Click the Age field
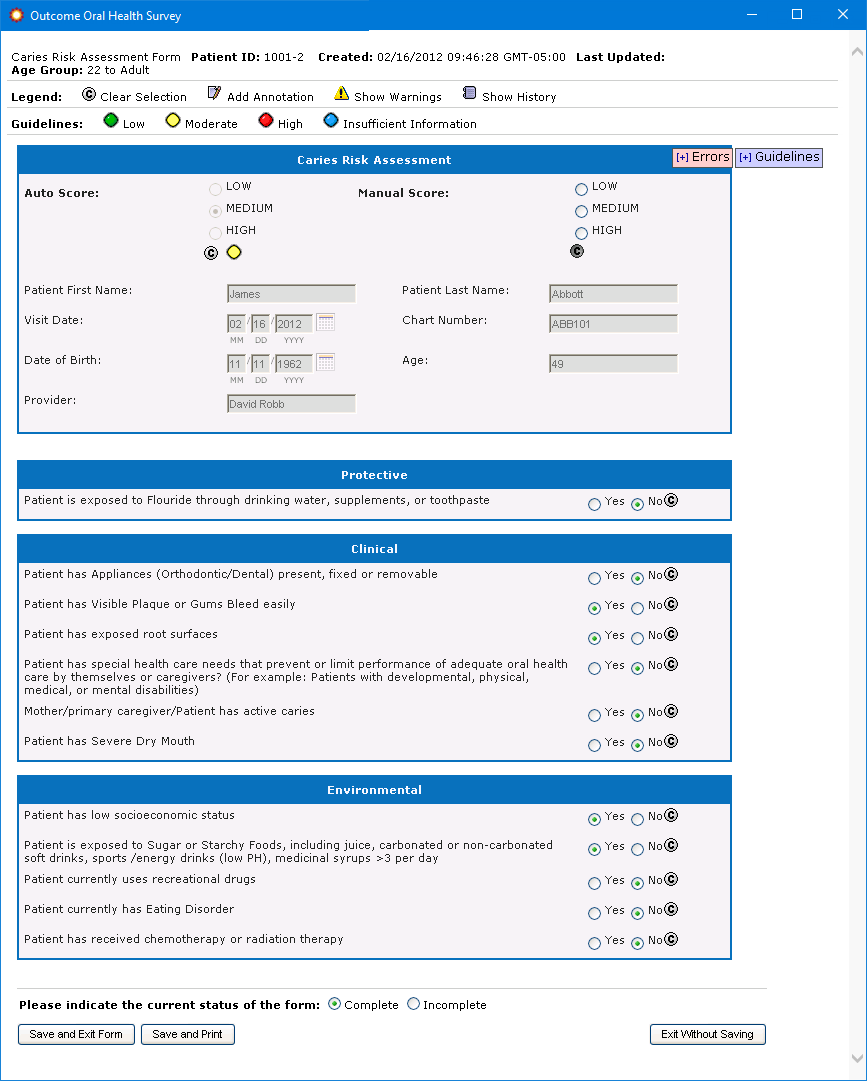 click(613, 364)
